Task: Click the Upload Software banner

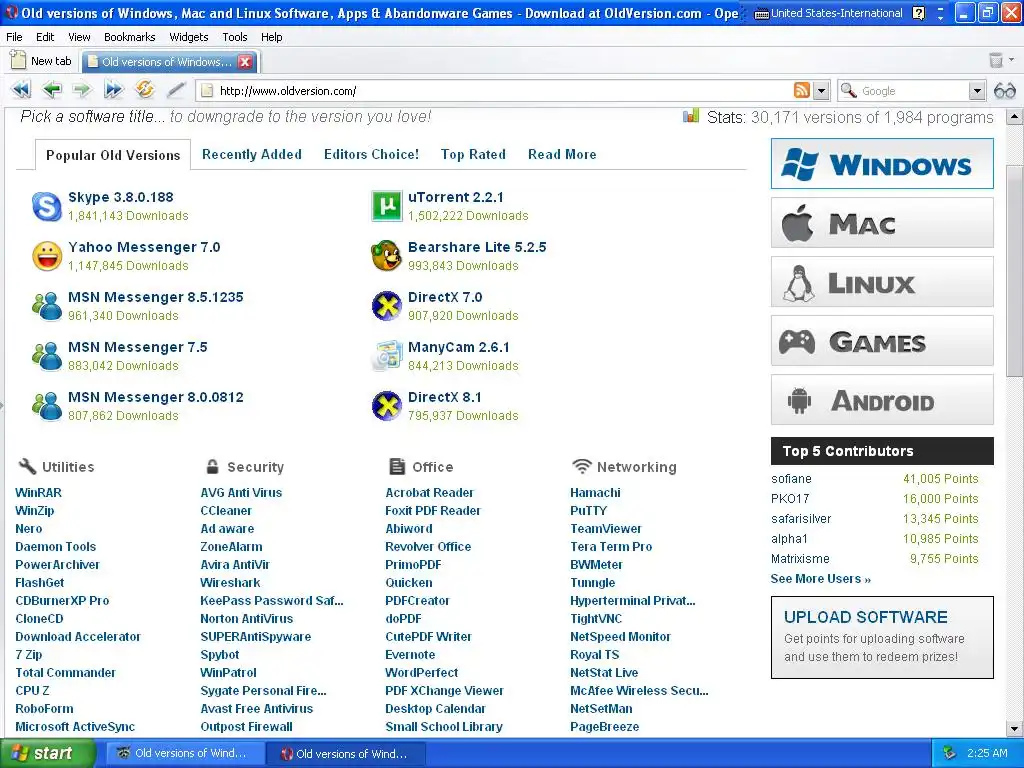Action: pos(882,637)
